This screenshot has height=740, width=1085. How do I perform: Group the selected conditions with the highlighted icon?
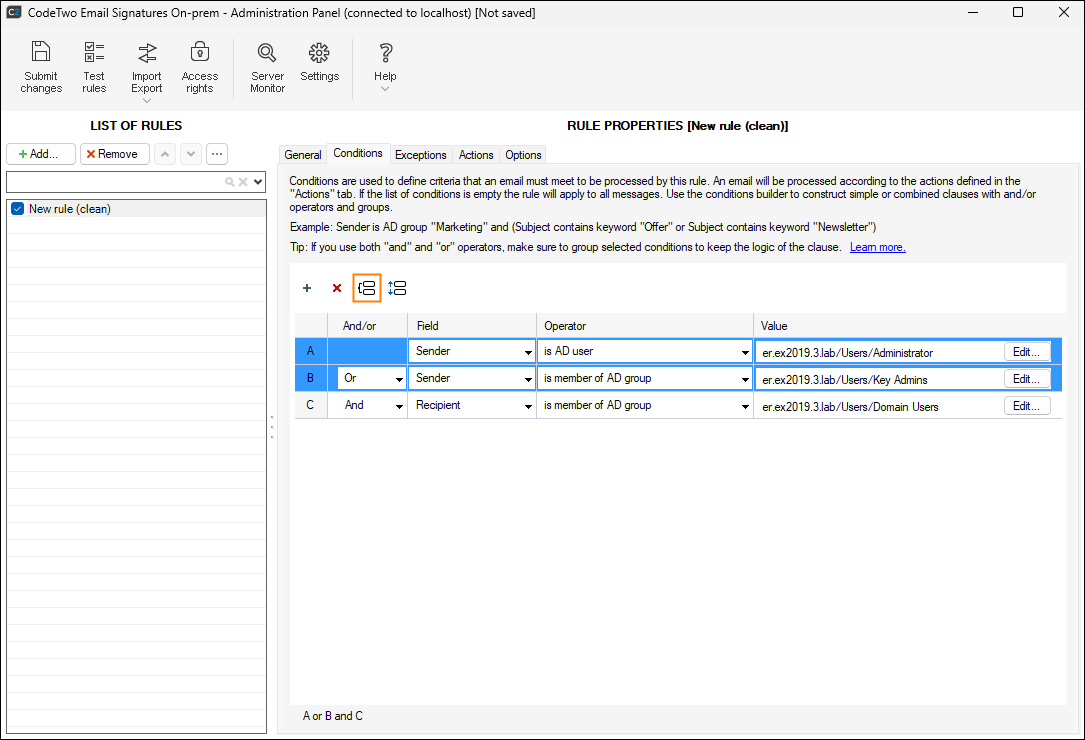pyautogui.click(x=367, y=288)
